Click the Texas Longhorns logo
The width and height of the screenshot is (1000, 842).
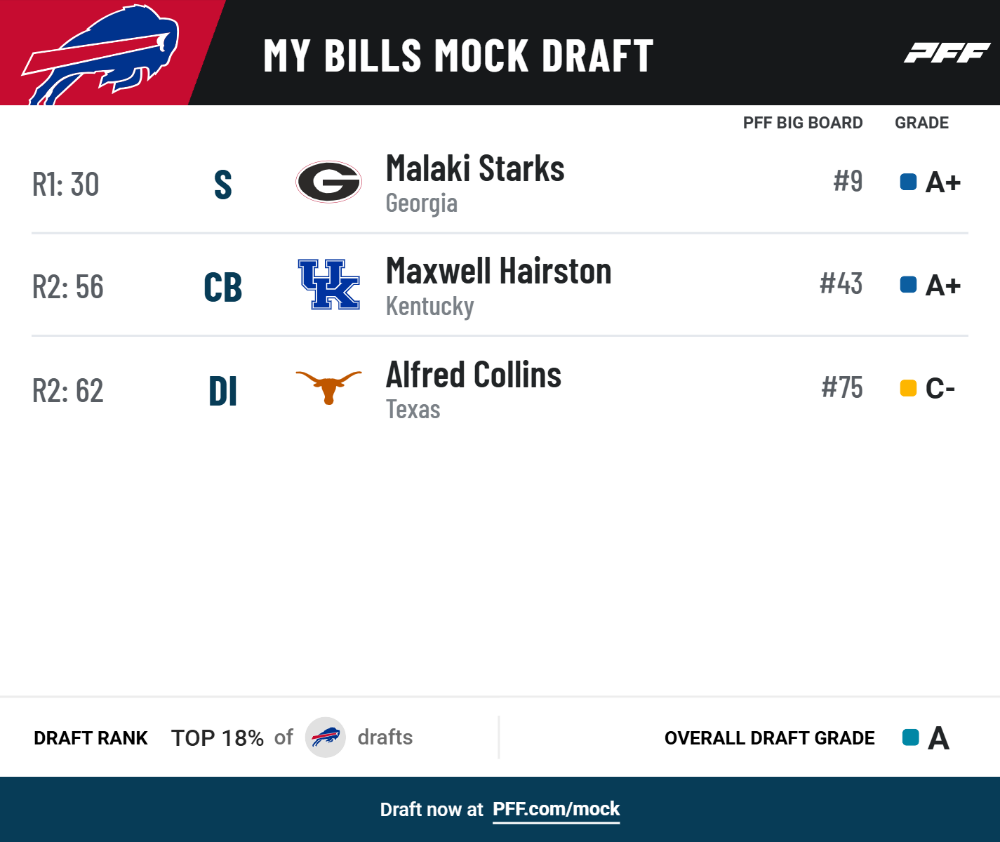[x=328, y=387]
